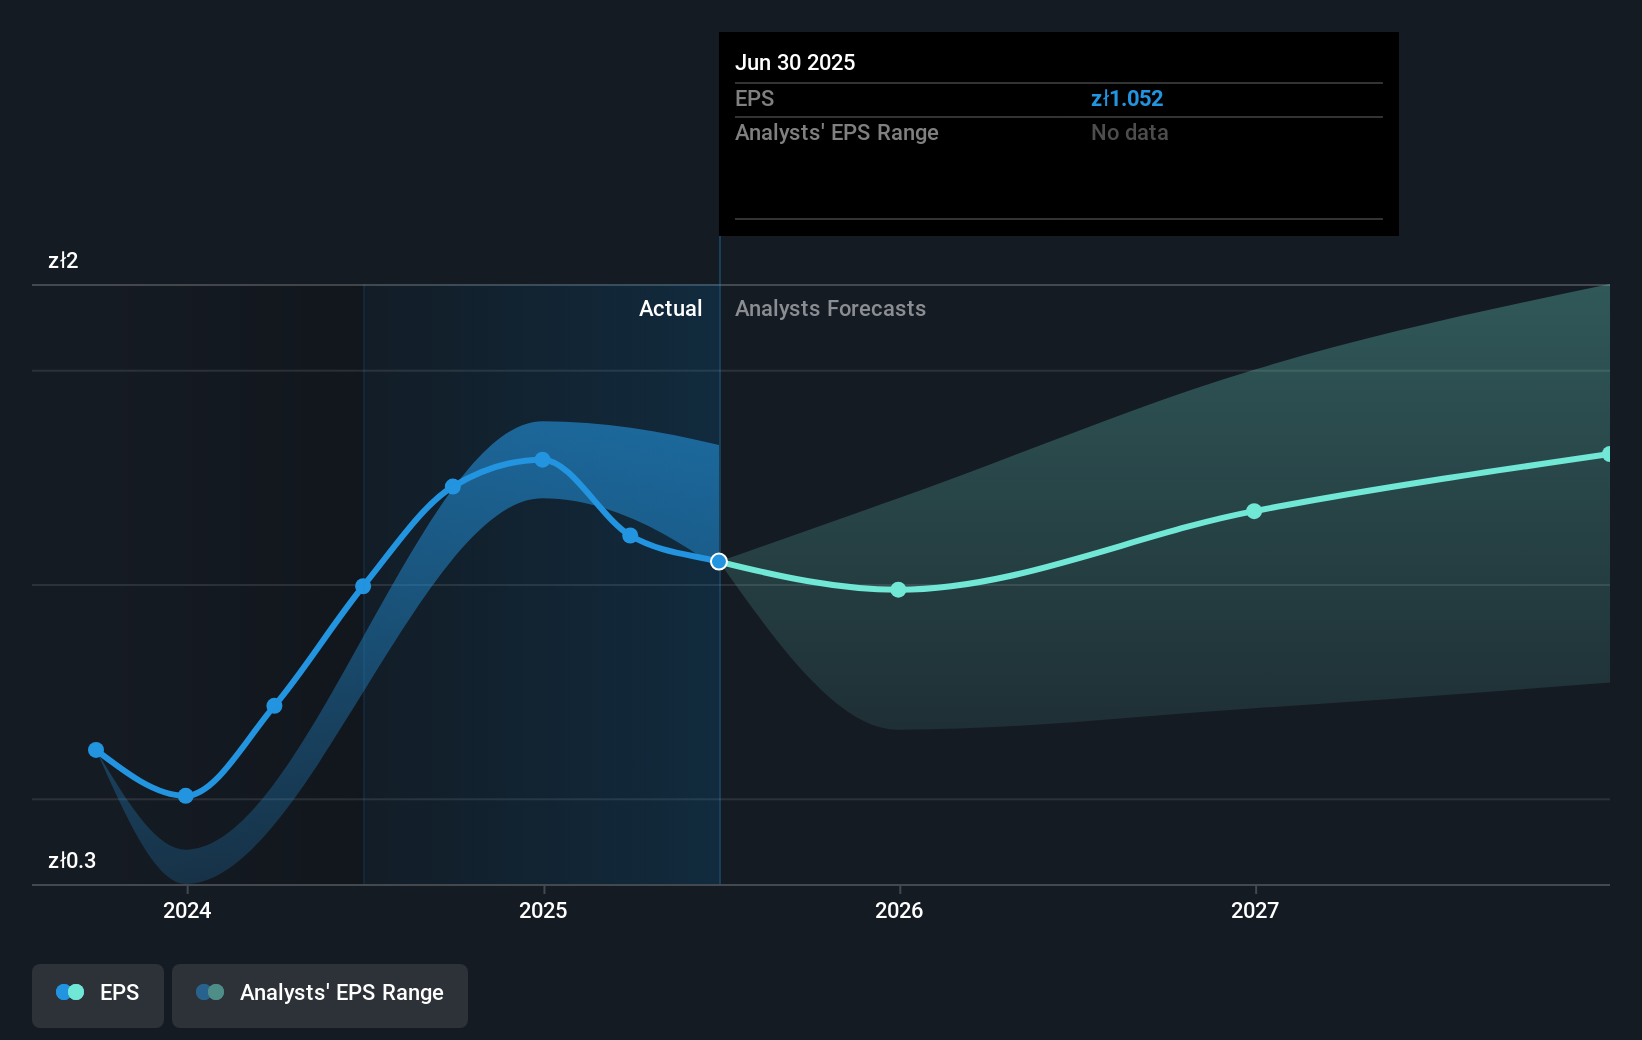The height and width of the screenshot is (1040, 1642).
Task: Click the 2027 forecast data point
Action: tap(1254, 511)
